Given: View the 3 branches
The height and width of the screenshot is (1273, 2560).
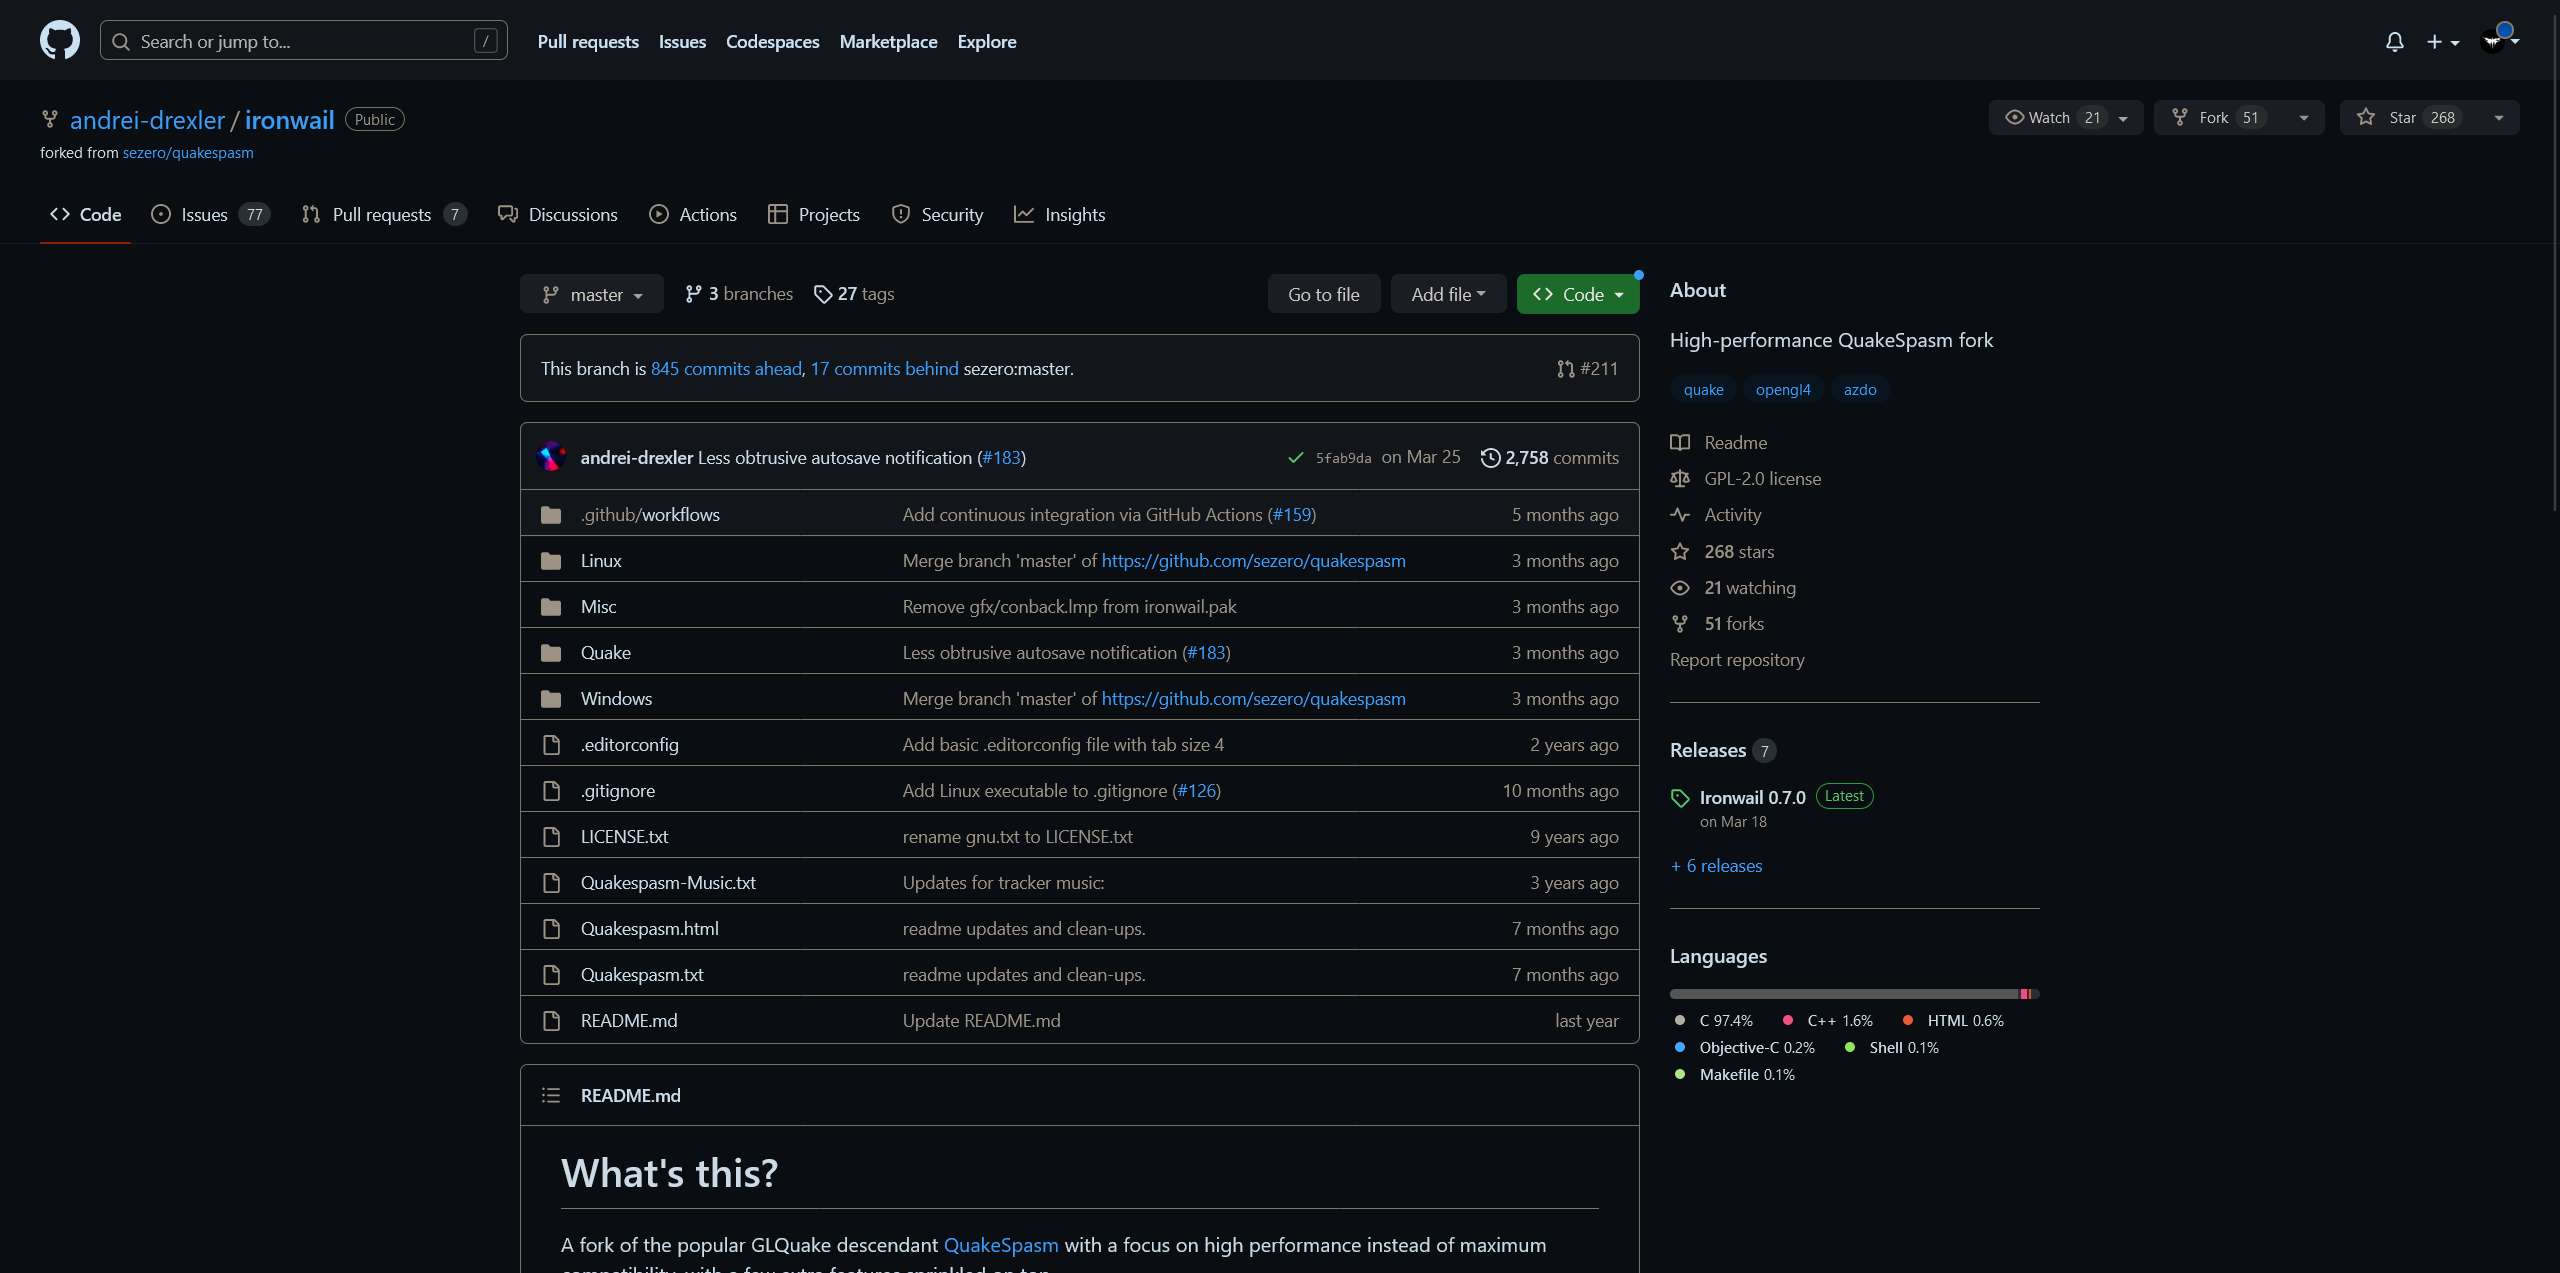Looking at the screenshot, I should click(739, 294).
